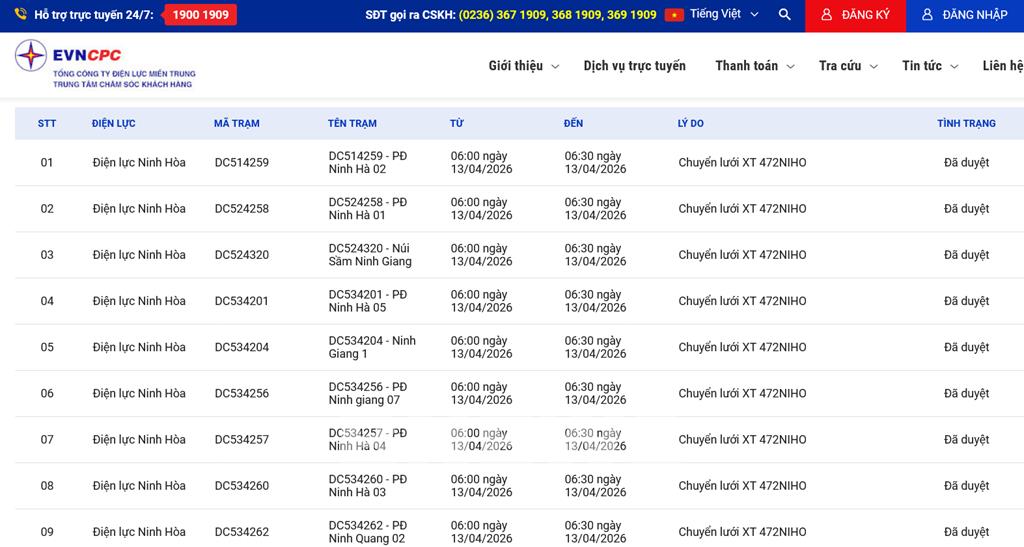Screen dimensions: 1024x547
Task: Expand the Thanh toán menu
Action: 754,66
